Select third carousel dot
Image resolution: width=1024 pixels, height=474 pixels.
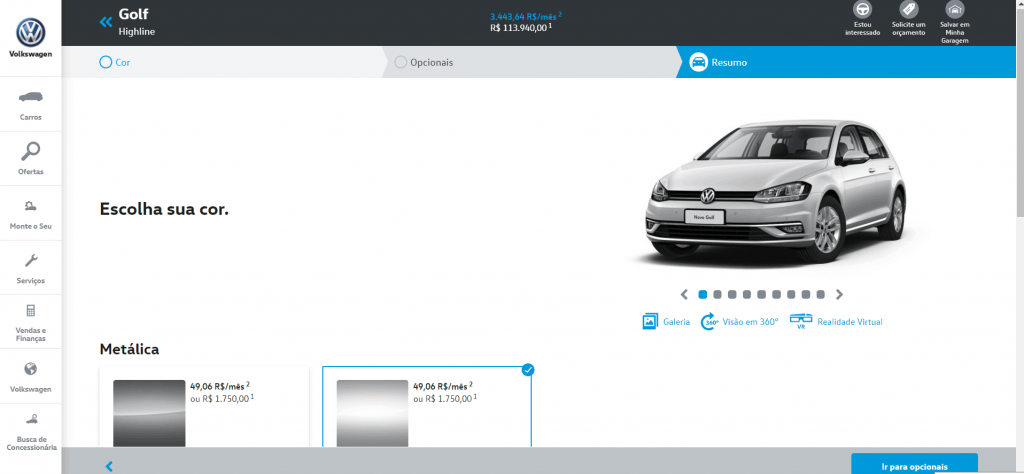732,294
